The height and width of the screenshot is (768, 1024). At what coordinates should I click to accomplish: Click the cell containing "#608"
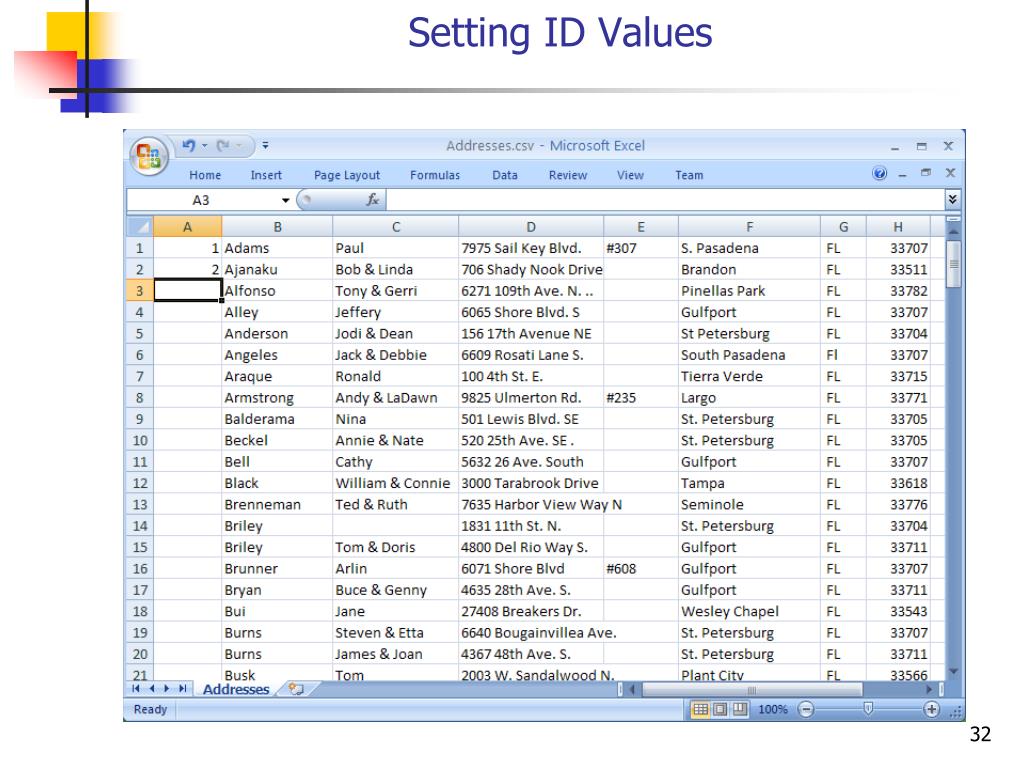pos(641,569)
